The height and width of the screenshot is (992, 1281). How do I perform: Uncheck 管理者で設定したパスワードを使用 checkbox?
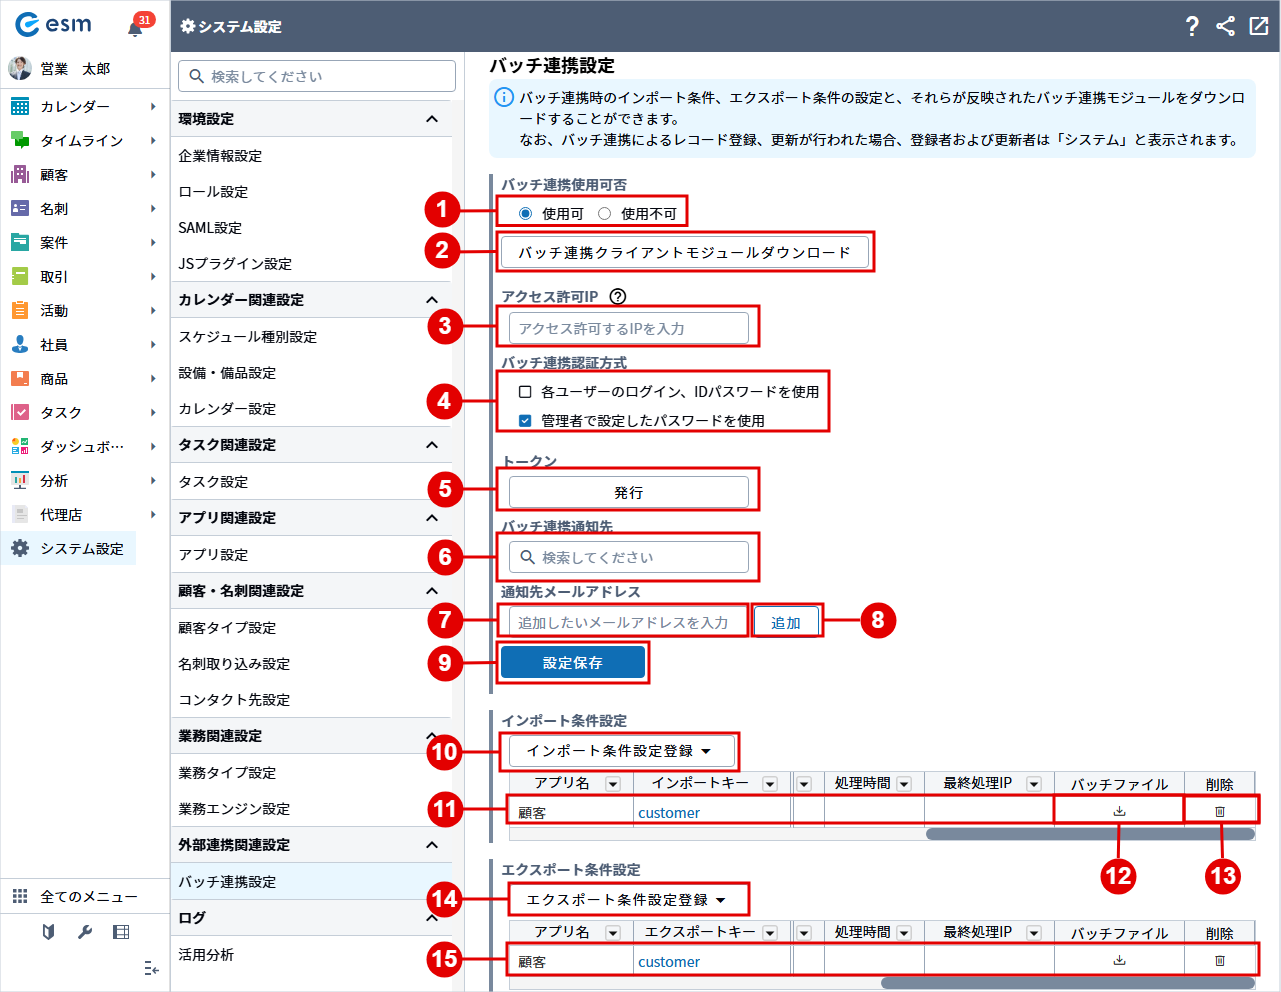525,421
